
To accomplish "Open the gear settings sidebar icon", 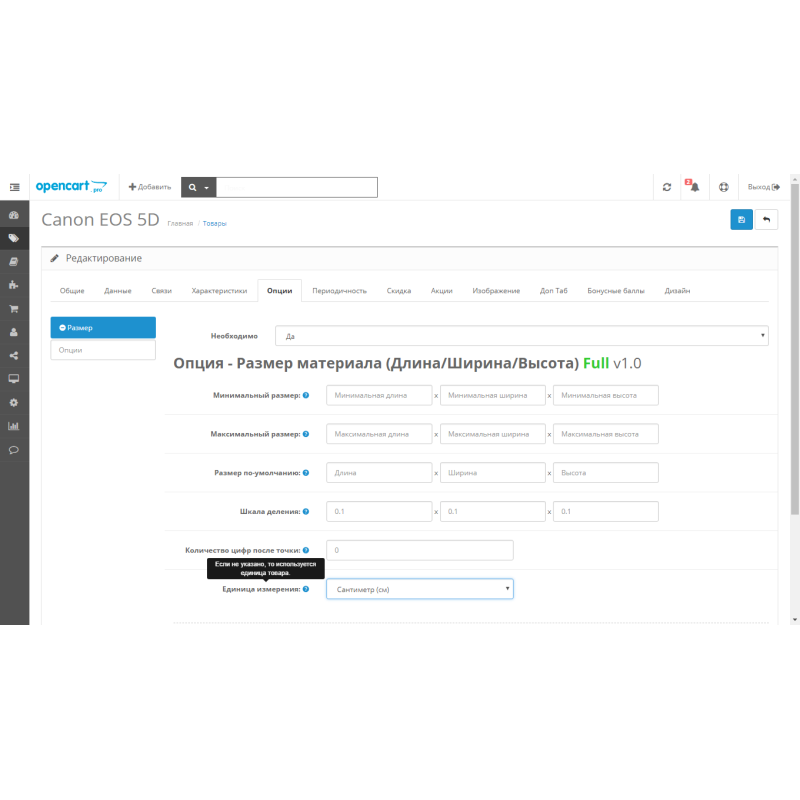I will 14,402.
